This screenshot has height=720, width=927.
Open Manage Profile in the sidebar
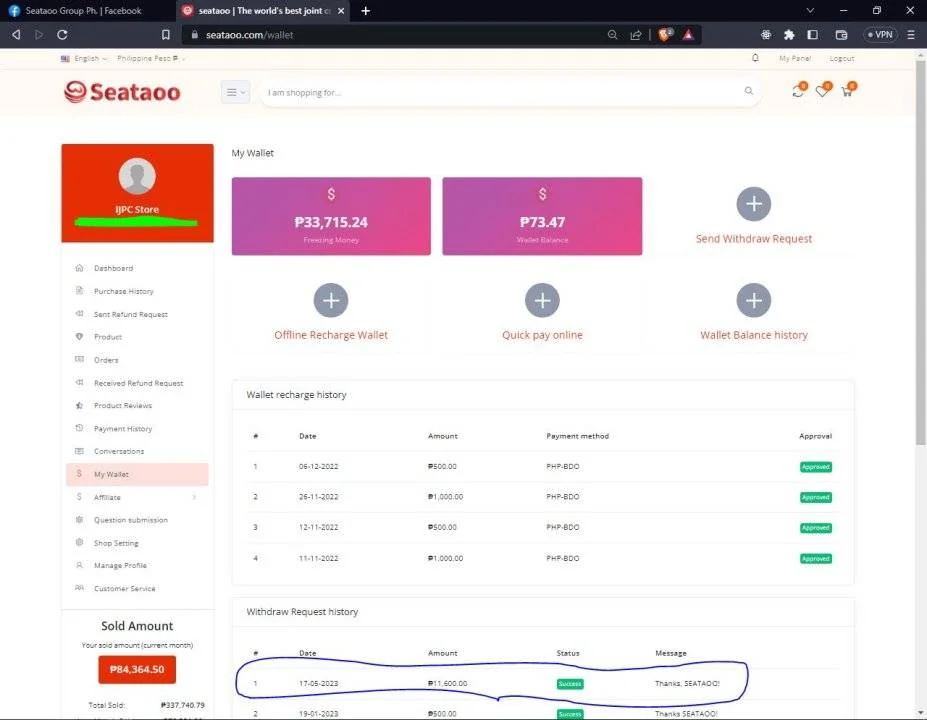coord(120,566)
